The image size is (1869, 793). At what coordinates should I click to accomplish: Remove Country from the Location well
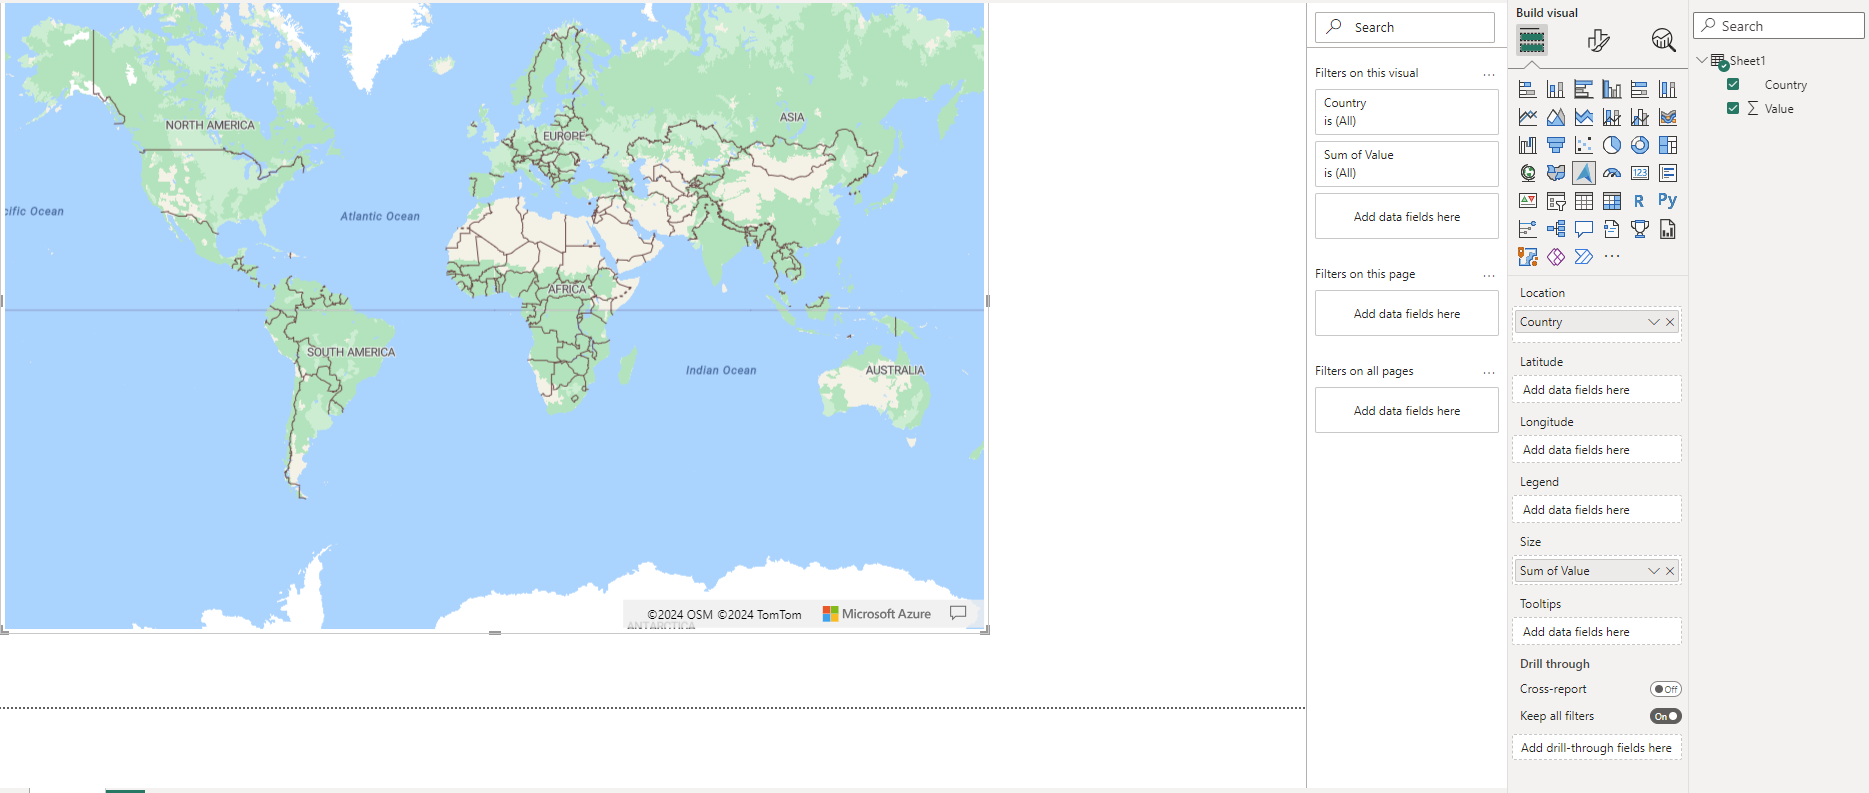[1670, 322]
